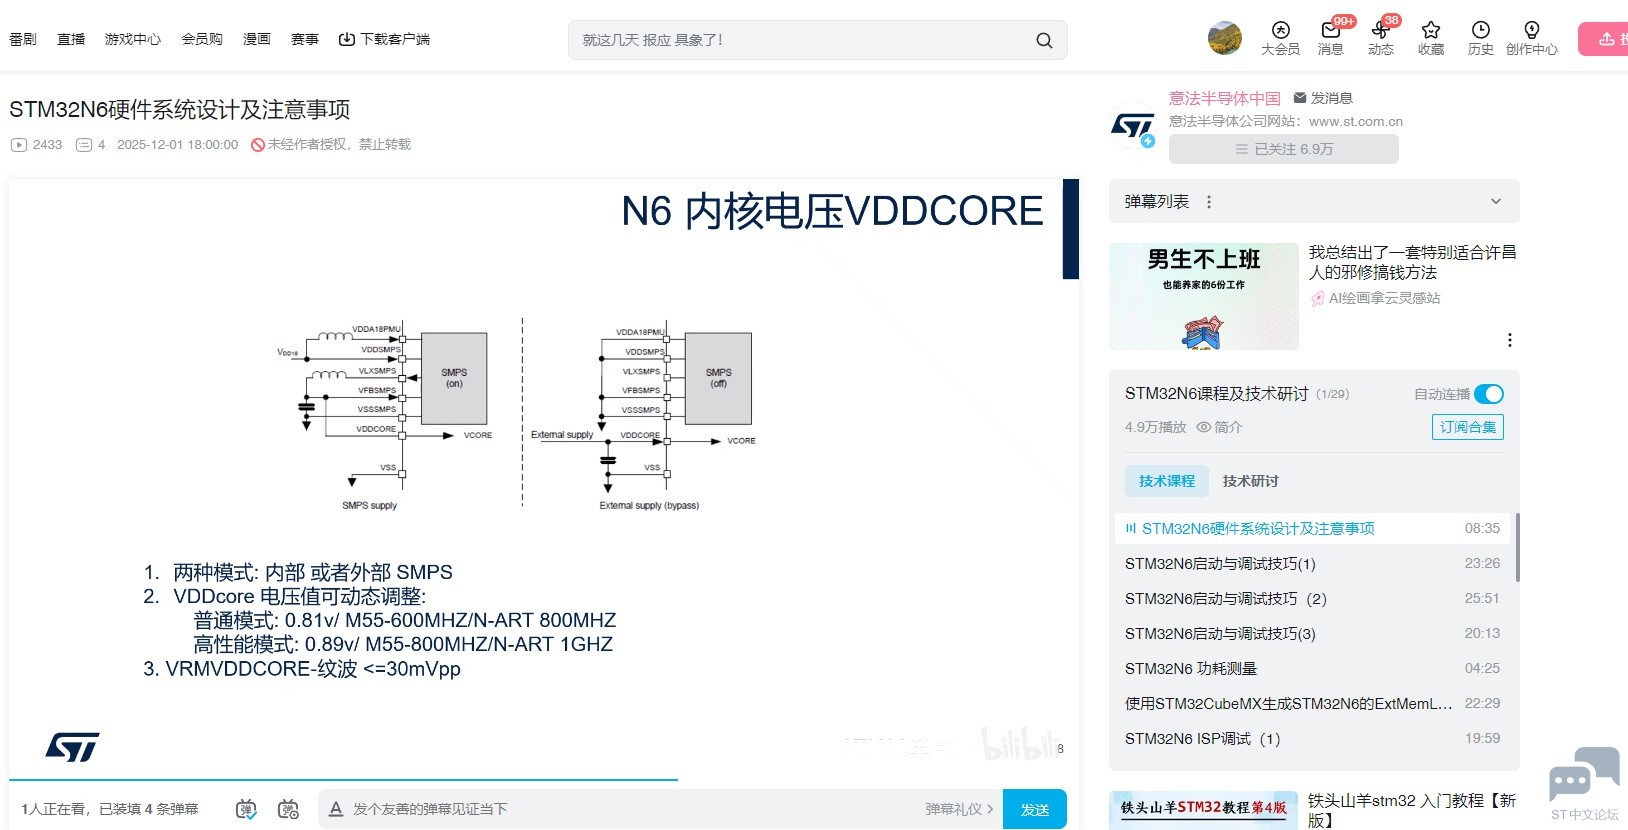Open more options for the recommended ad card
Image resolution: width=1628 pixels, height=830 pixels.
point(1509,340)
